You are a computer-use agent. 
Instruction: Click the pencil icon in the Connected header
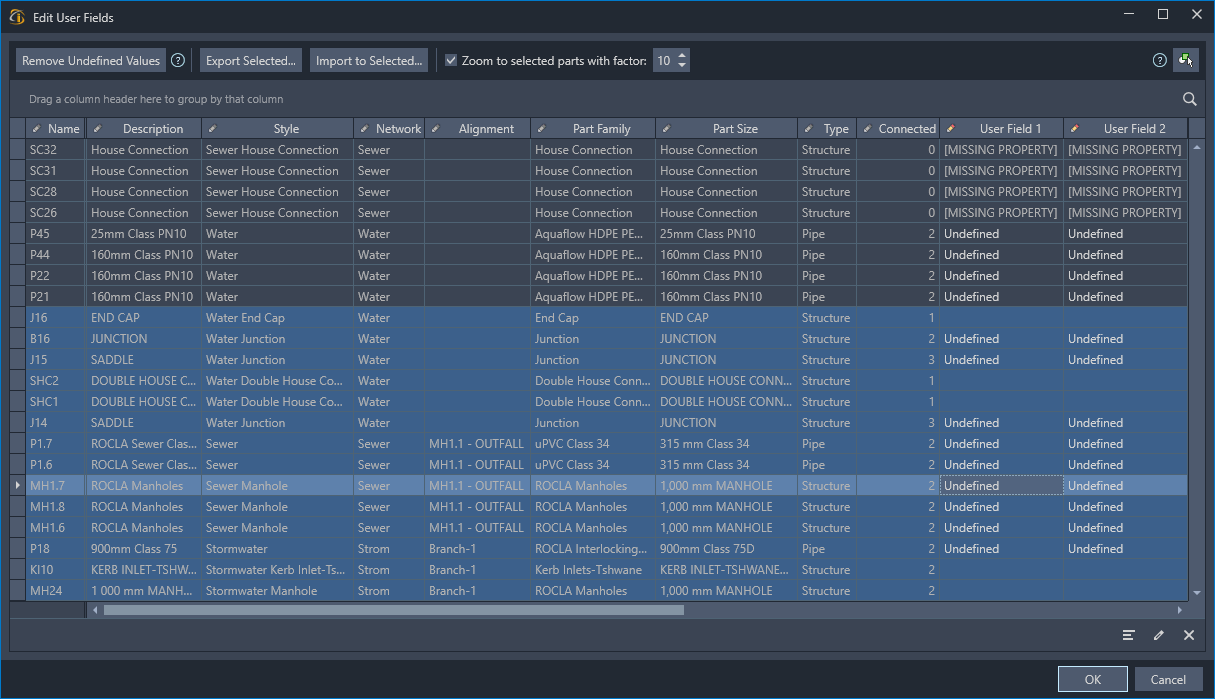pos(867,129)
